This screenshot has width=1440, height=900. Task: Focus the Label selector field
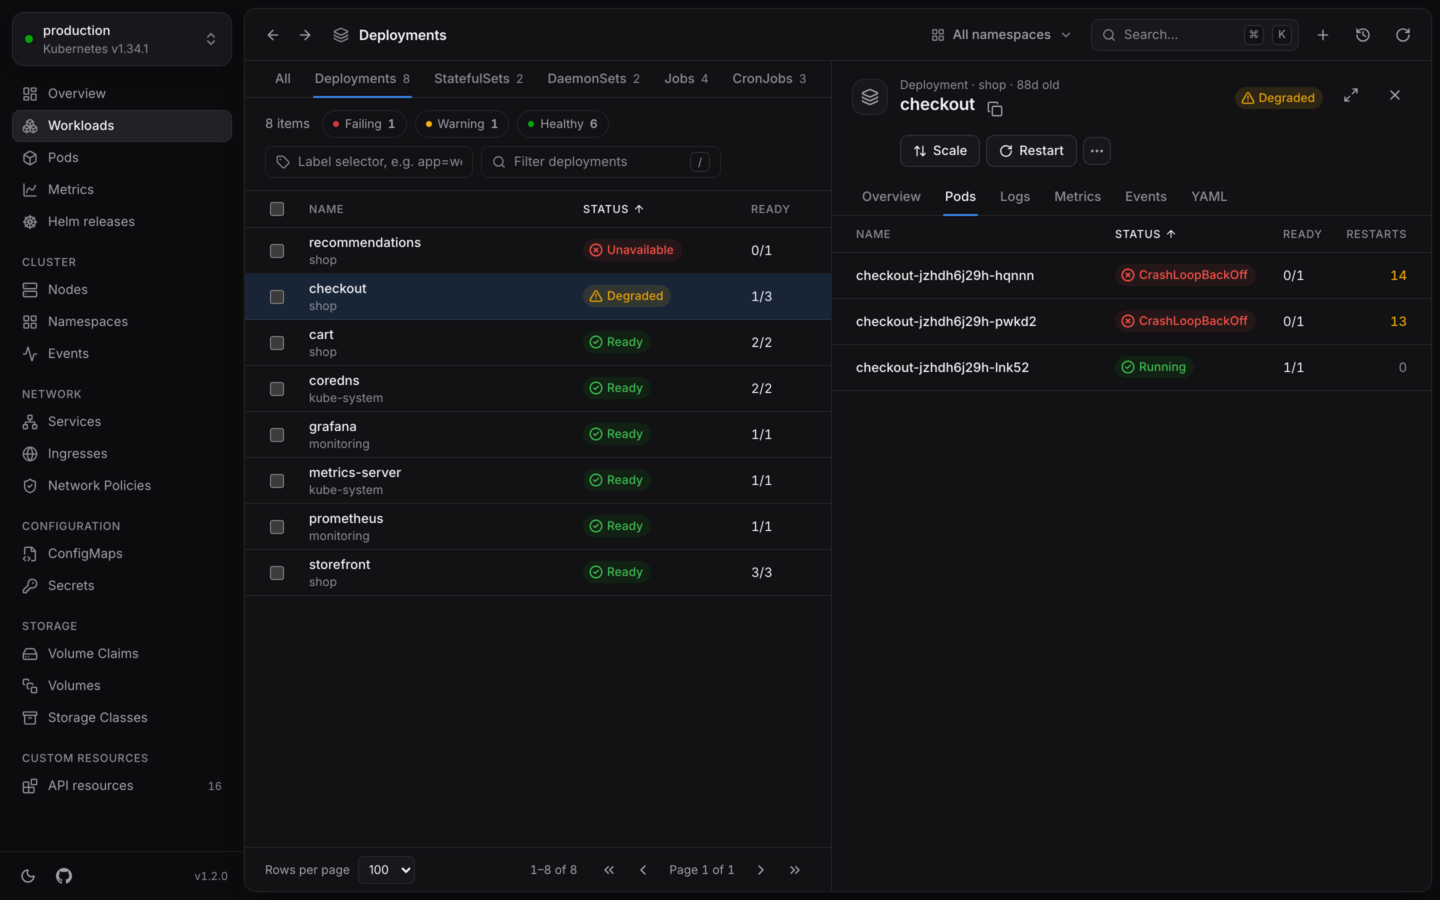(x=369, y=162)
